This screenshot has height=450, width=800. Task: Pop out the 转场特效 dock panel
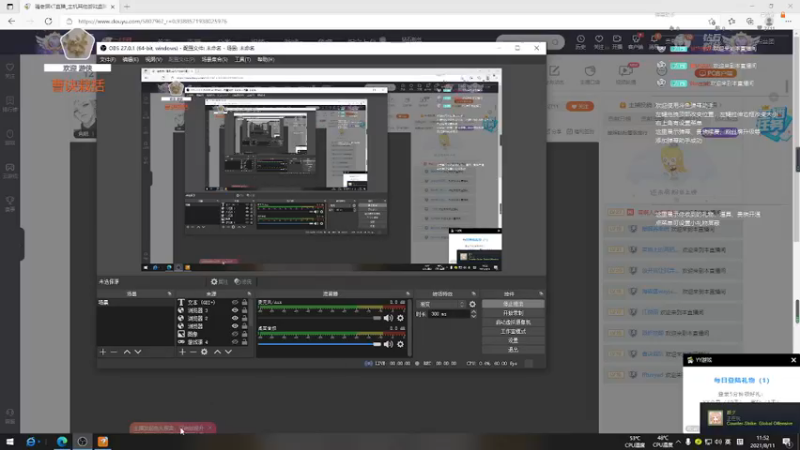pyautogui.click(x=473, y=294)
